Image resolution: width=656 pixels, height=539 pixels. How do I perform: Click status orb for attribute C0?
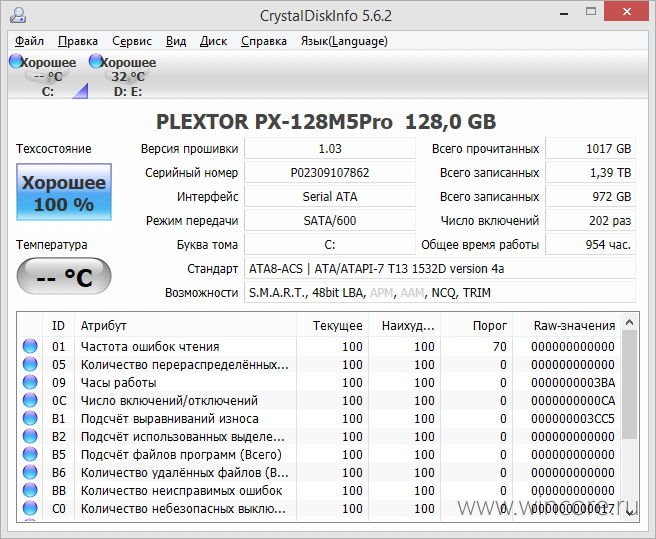point(30,508)
